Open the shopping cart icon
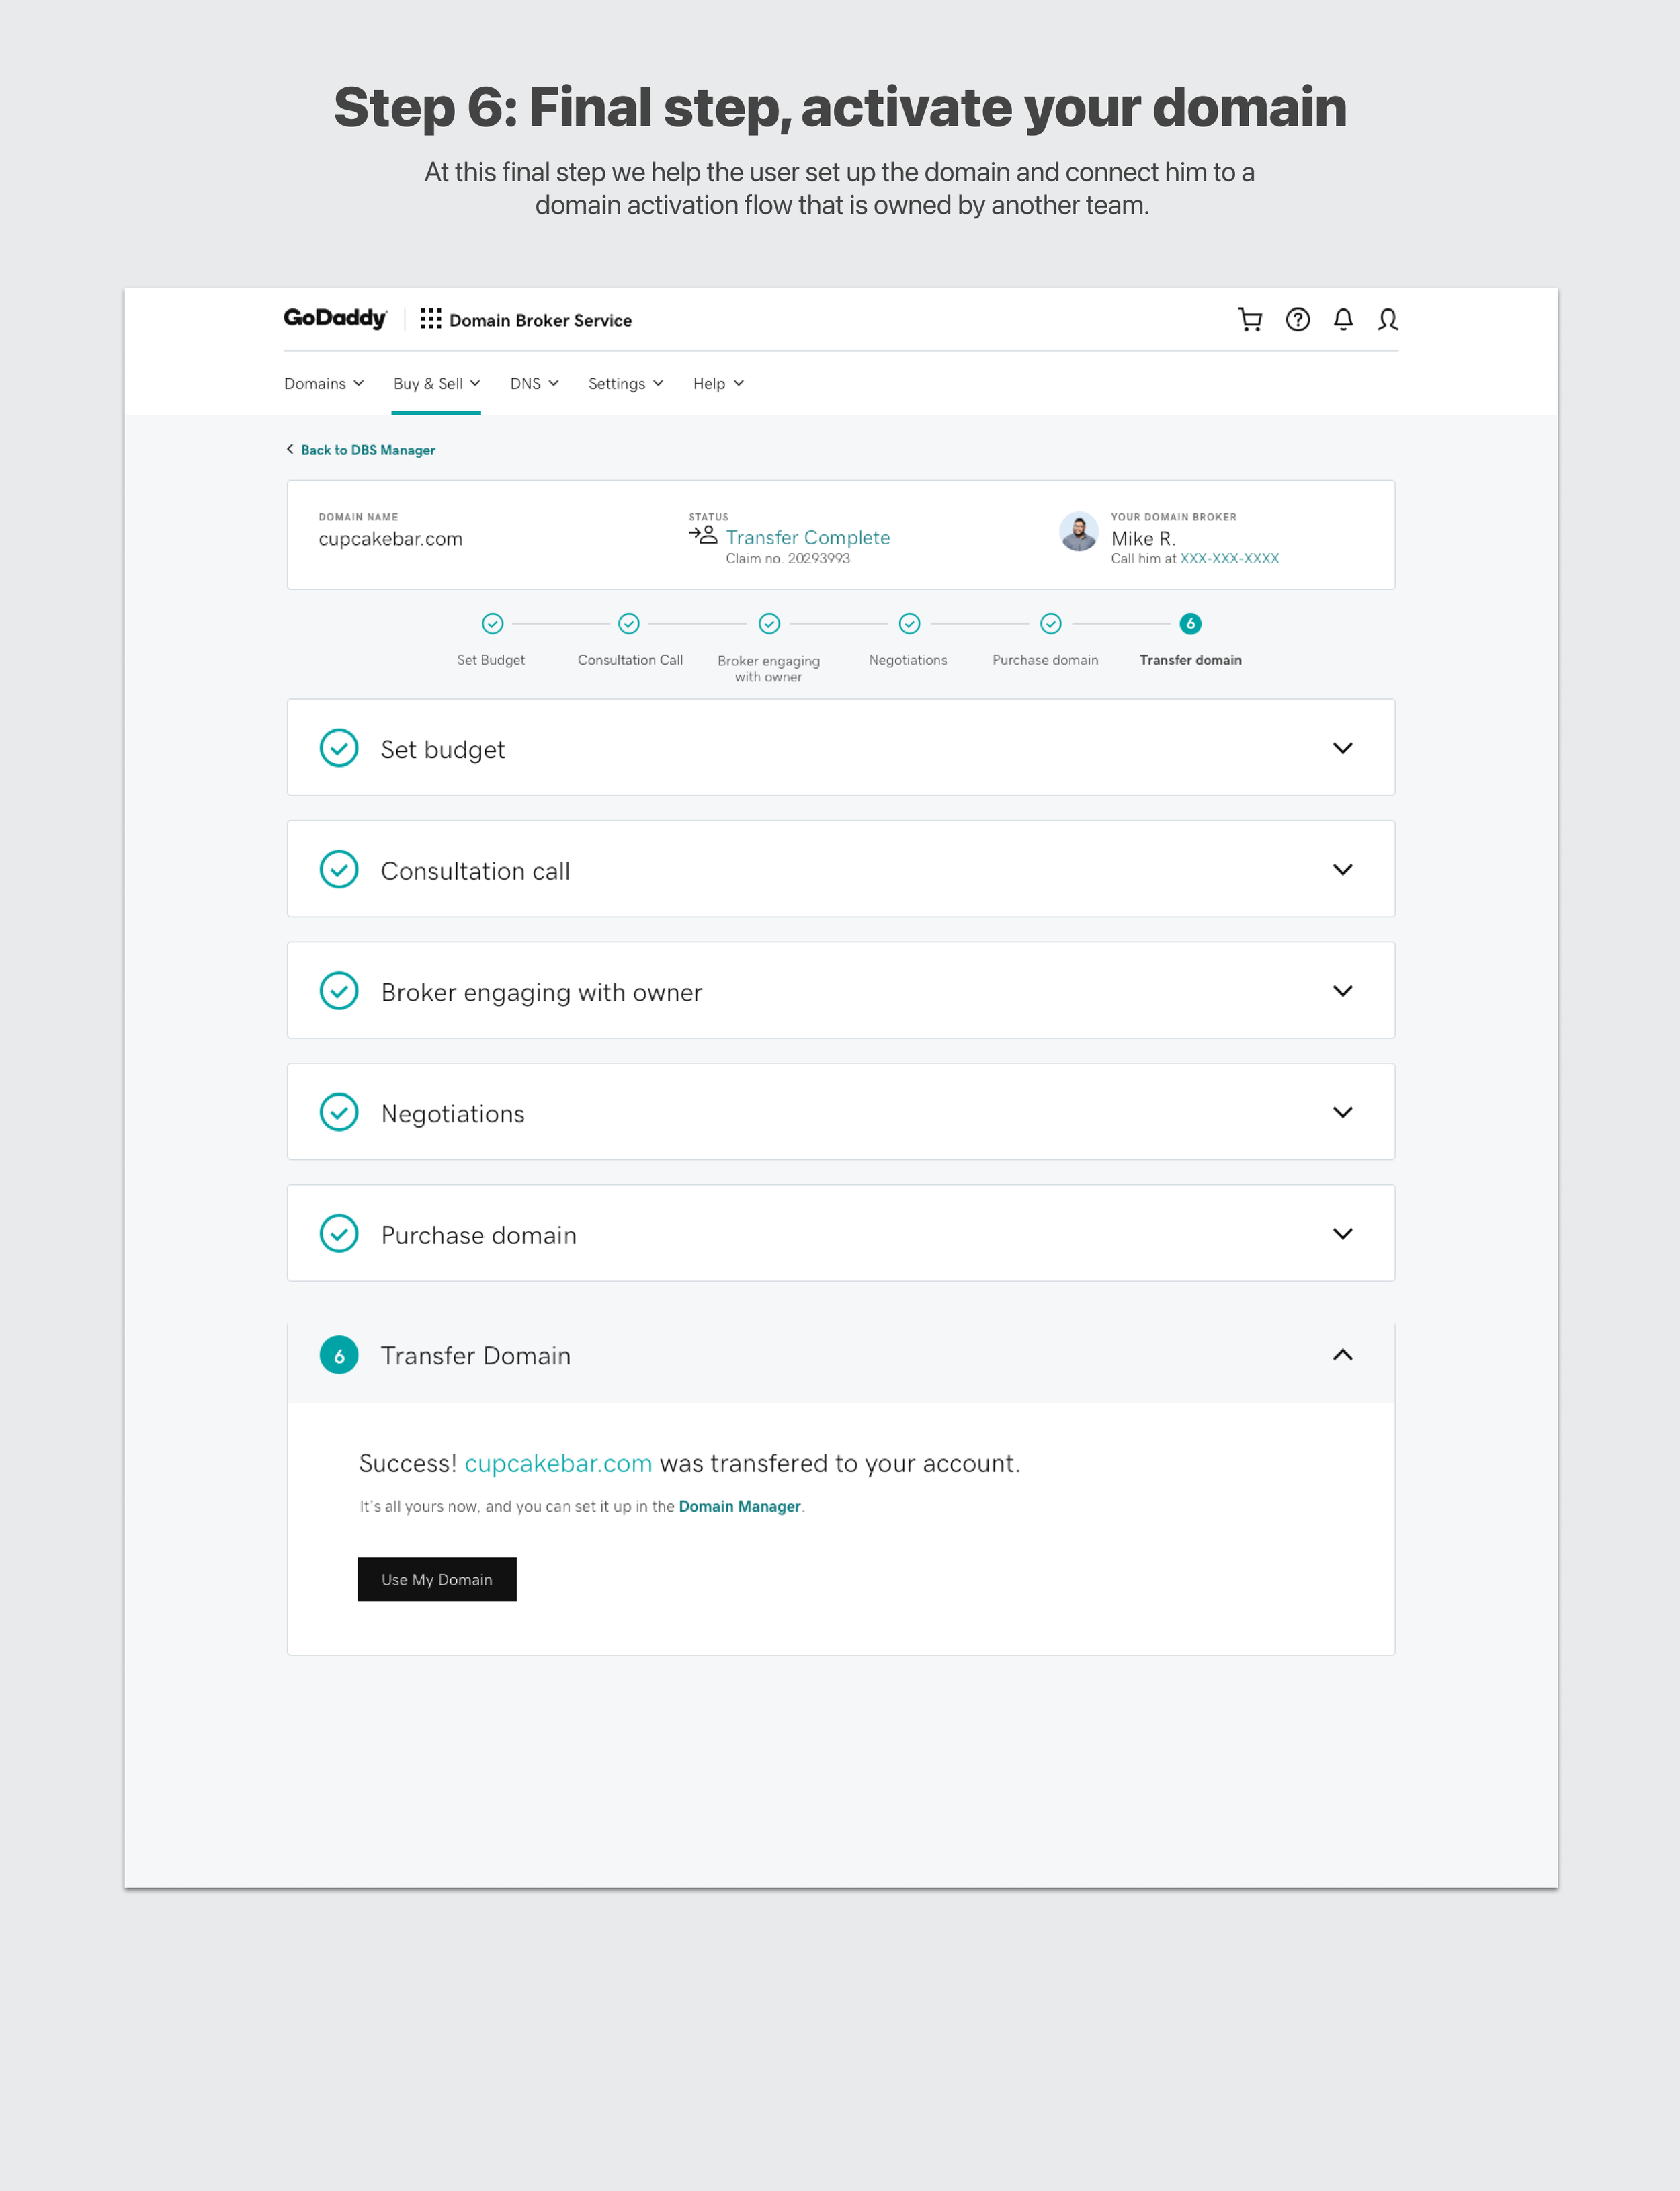Image resolution: width=1680 pixels, height=2191 pixels. [x=1250, y=319]
